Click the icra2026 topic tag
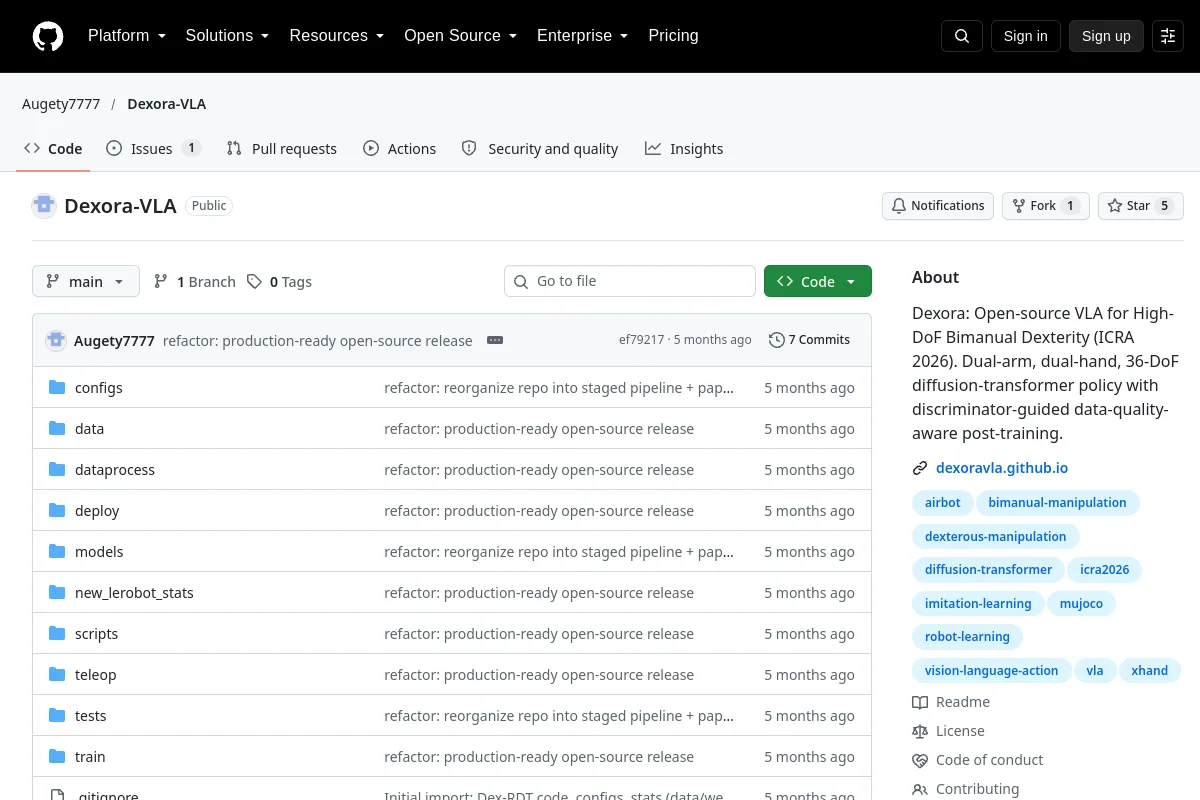1200x800 pixels. pos(1105,570)
